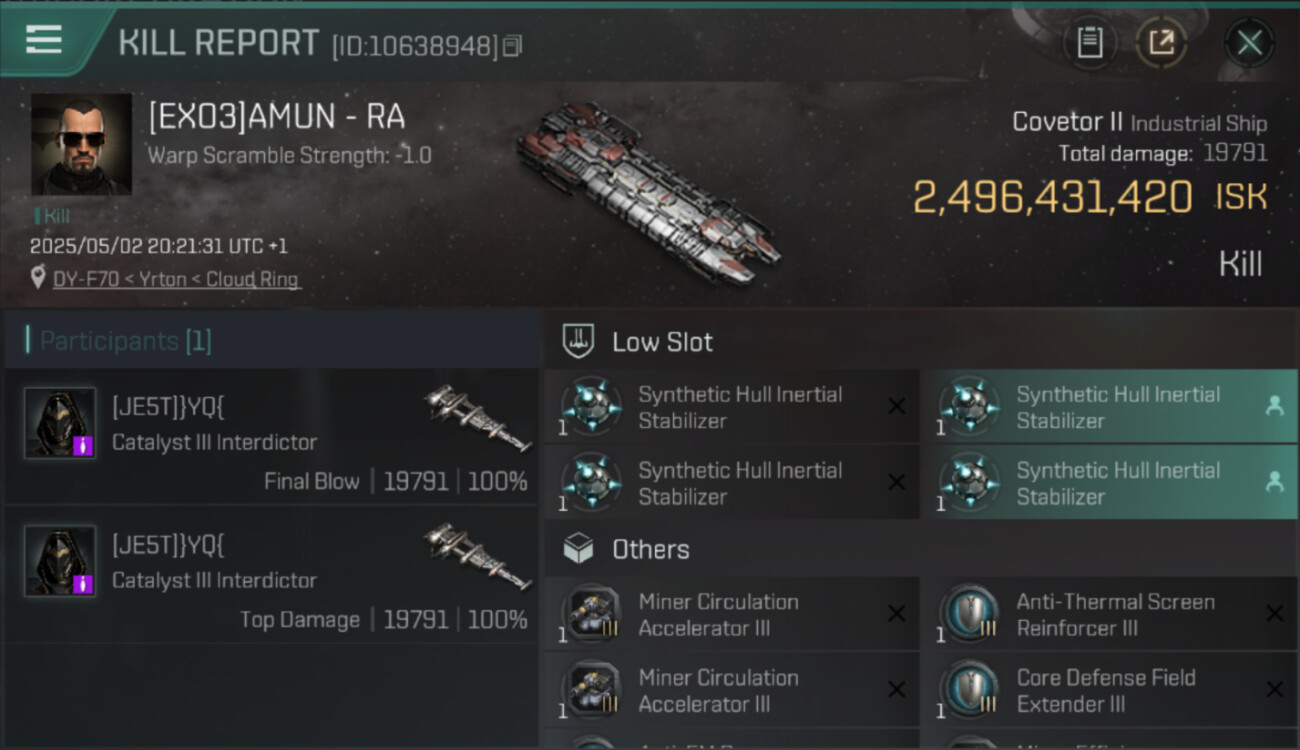The height and width of the screenshot is (750, 1300).
Task: Click the Others section header
Action: pyautogui.click(x=650, y=549)
